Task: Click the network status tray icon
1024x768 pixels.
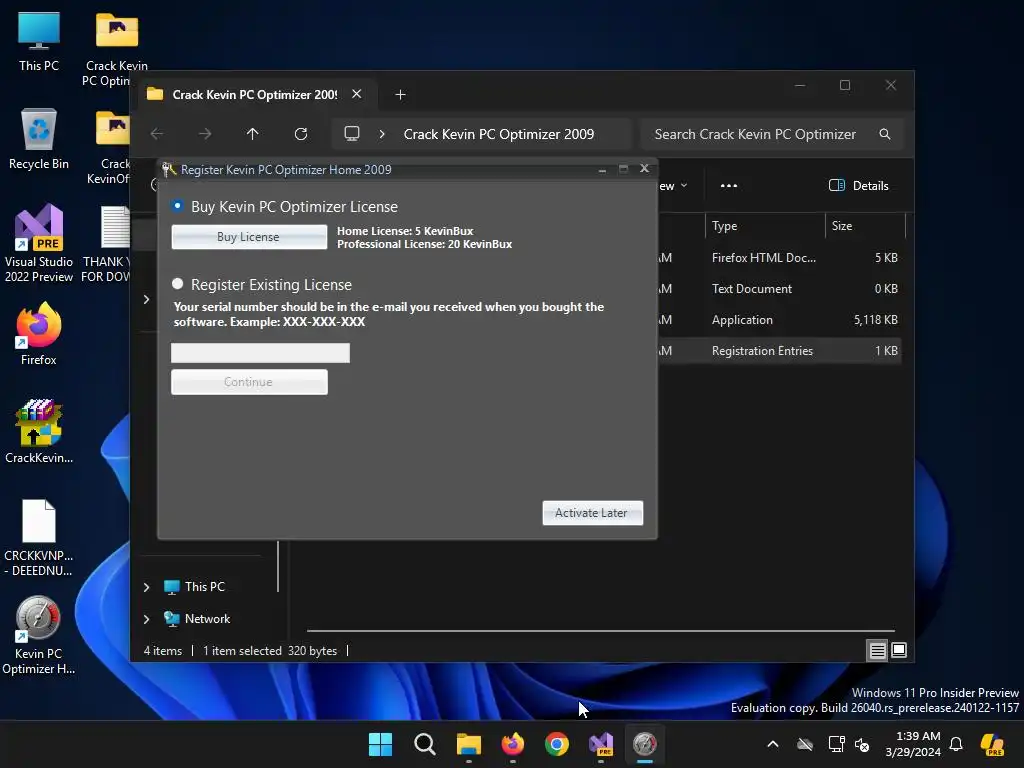Action: point(836,744)
